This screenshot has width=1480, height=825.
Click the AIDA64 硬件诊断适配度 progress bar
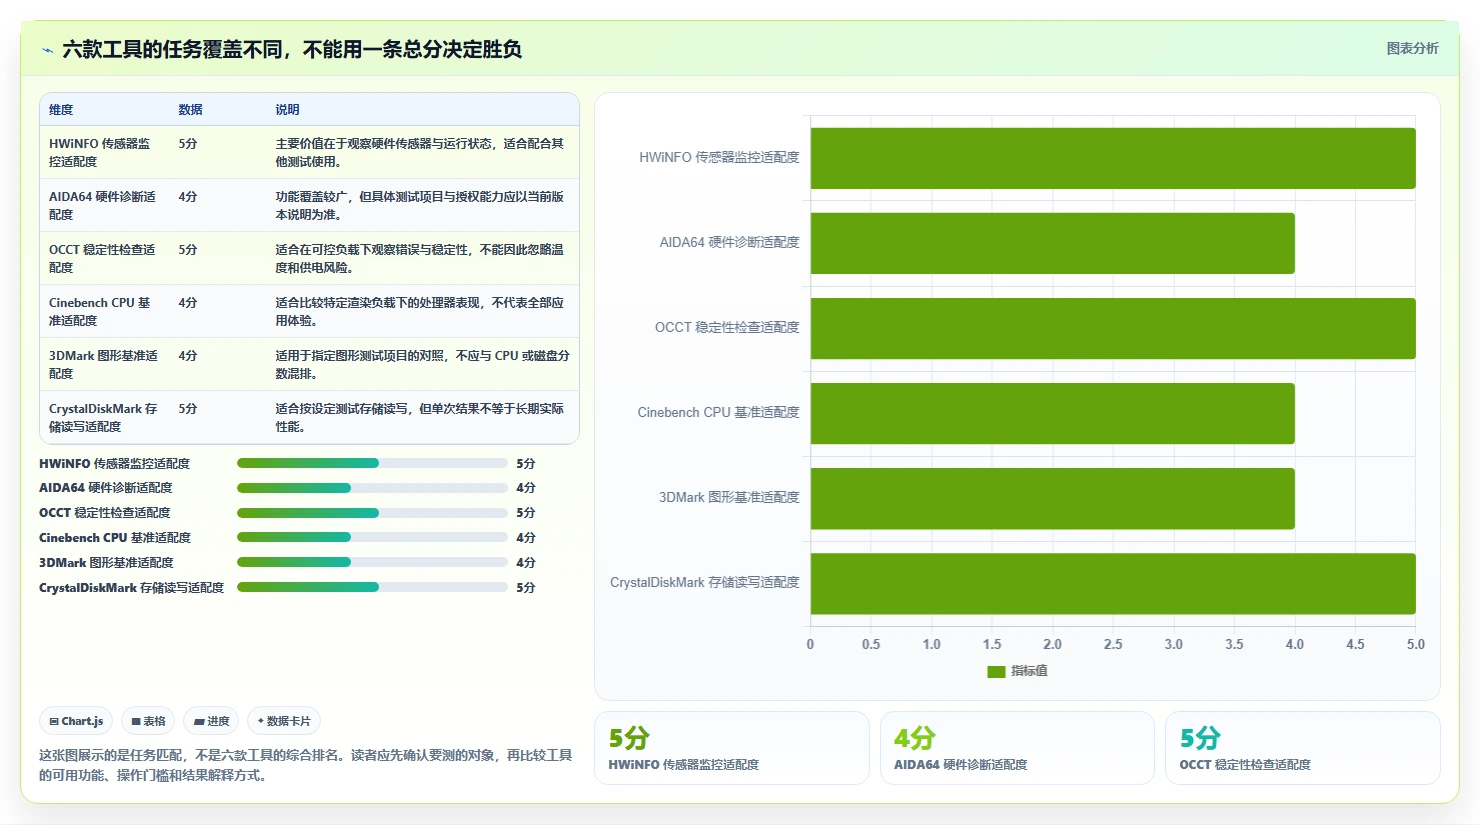[372, 488]
